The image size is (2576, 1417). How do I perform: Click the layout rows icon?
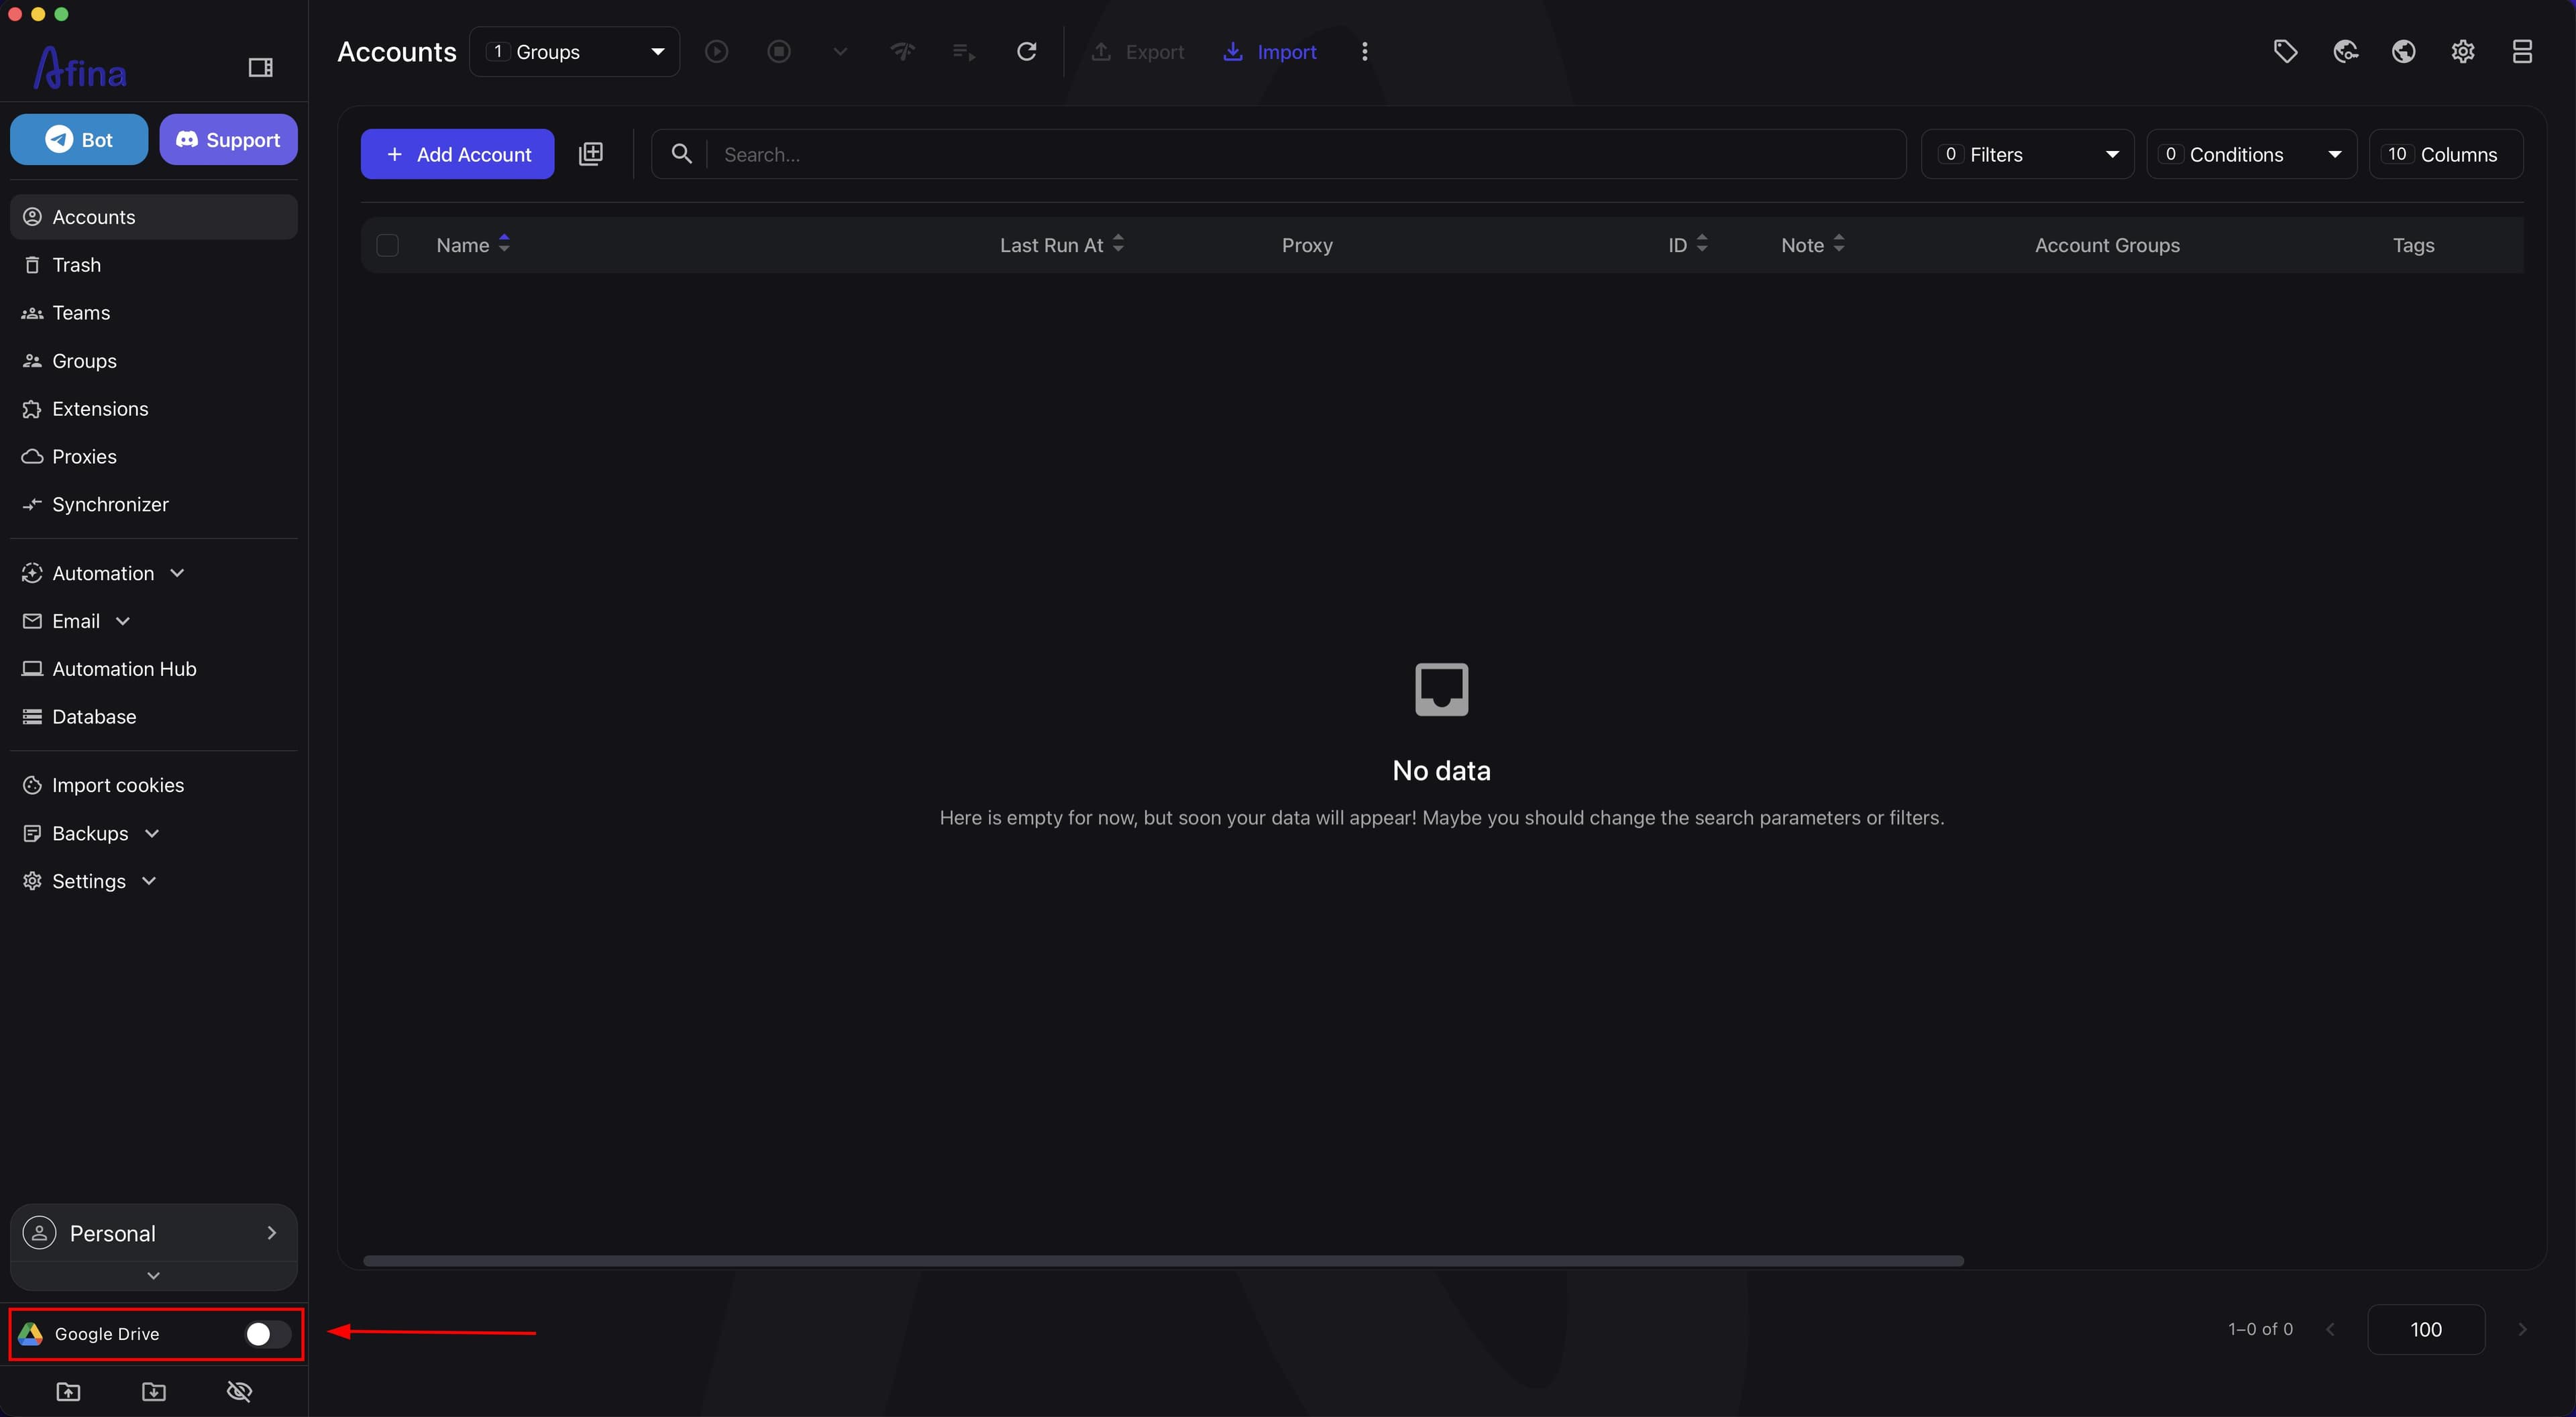pyautogui.click(x=2522, y=52)
